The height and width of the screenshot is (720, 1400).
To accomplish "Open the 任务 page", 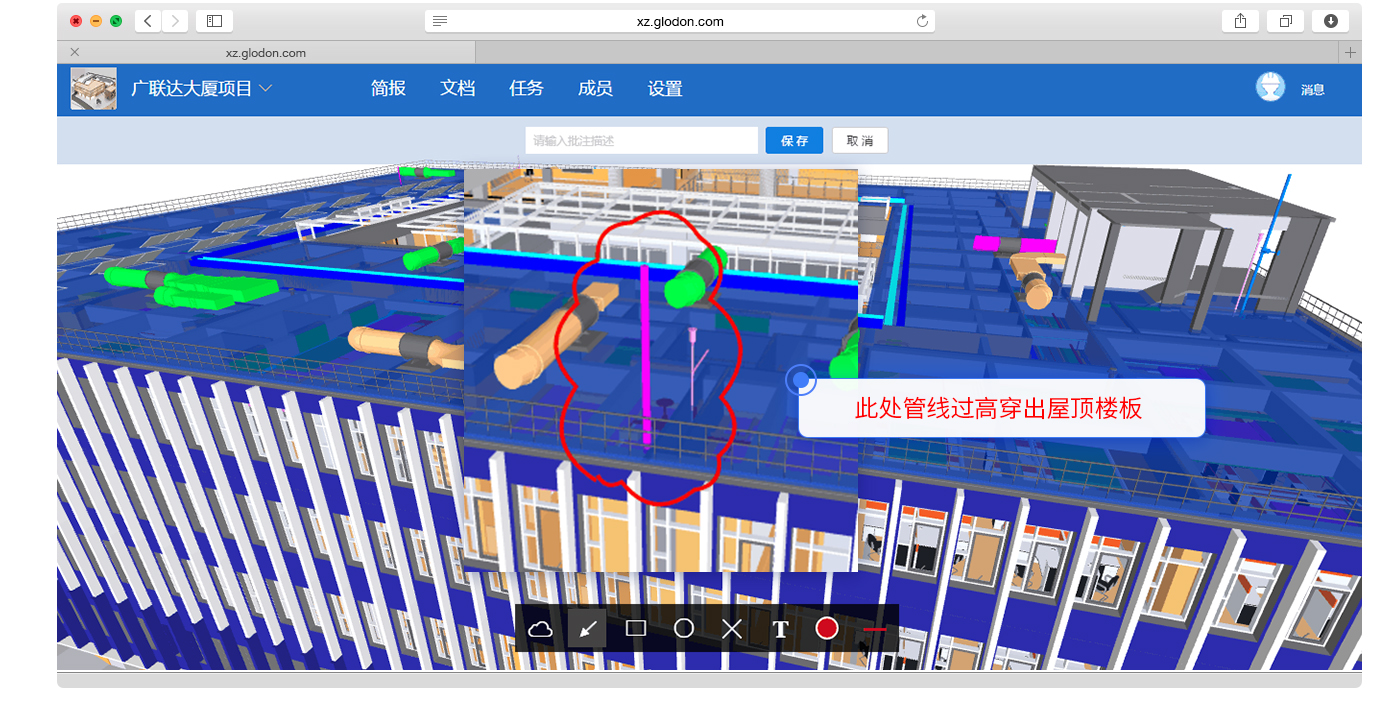I will [526, 89].
